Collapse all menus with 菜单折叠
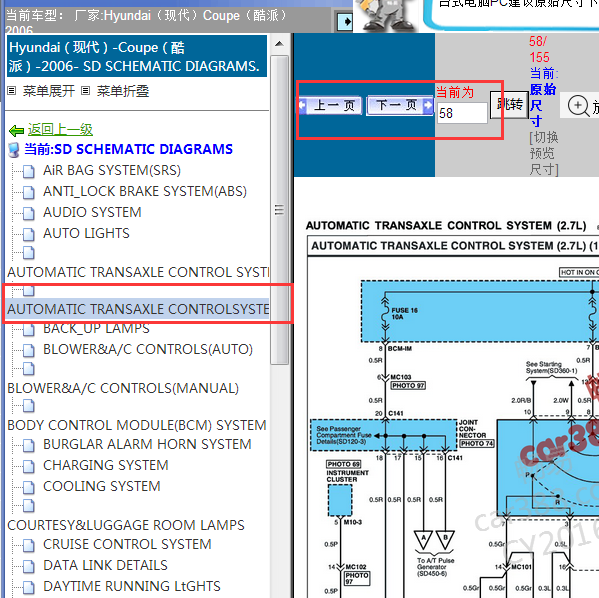Viewport: 599px width, 598px height. click(123, 91)
